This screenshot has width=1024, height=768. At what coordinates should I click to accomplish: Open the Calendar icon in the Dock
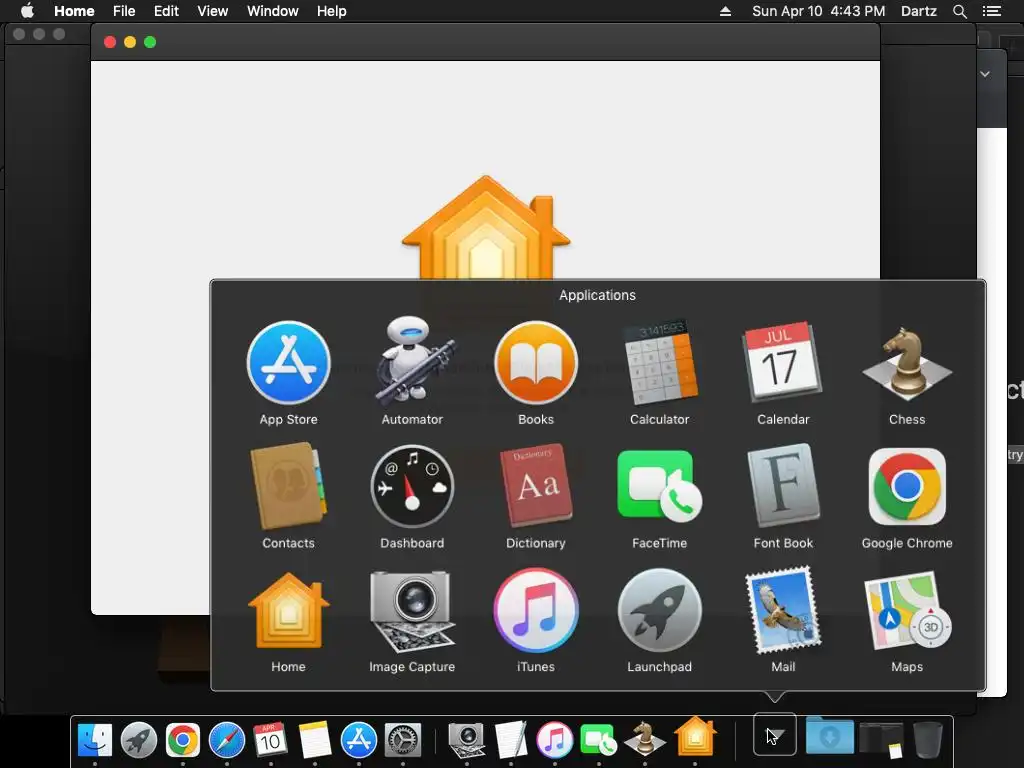[x=270, y=740]
